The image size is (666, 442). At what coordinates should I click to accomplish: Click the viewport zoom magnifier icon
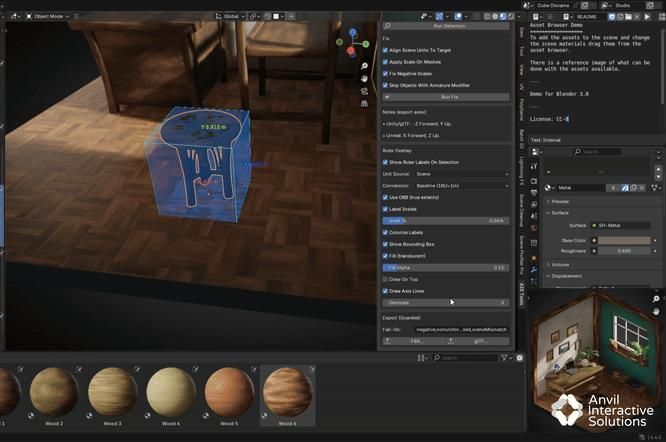364,66
